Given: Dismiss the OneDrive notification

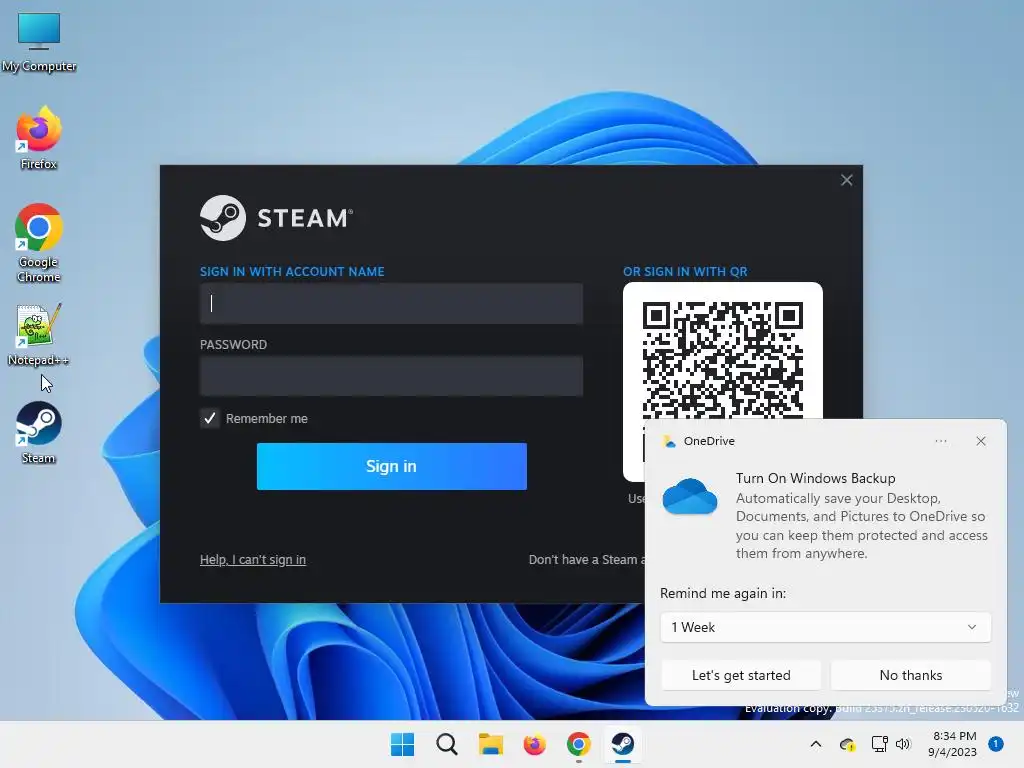Looking at the screenshot, I should pyautogui.click(x=981, y=441).
